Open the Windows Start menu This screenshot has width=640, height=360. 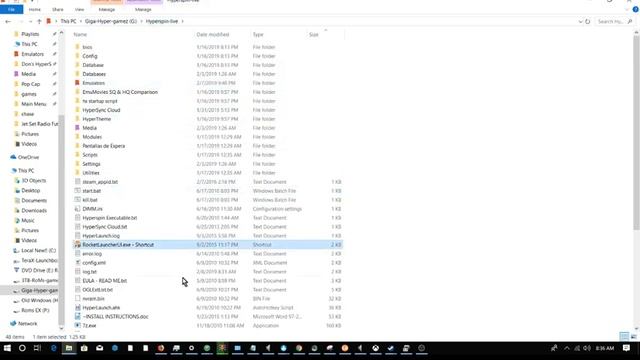click(7, 348)
